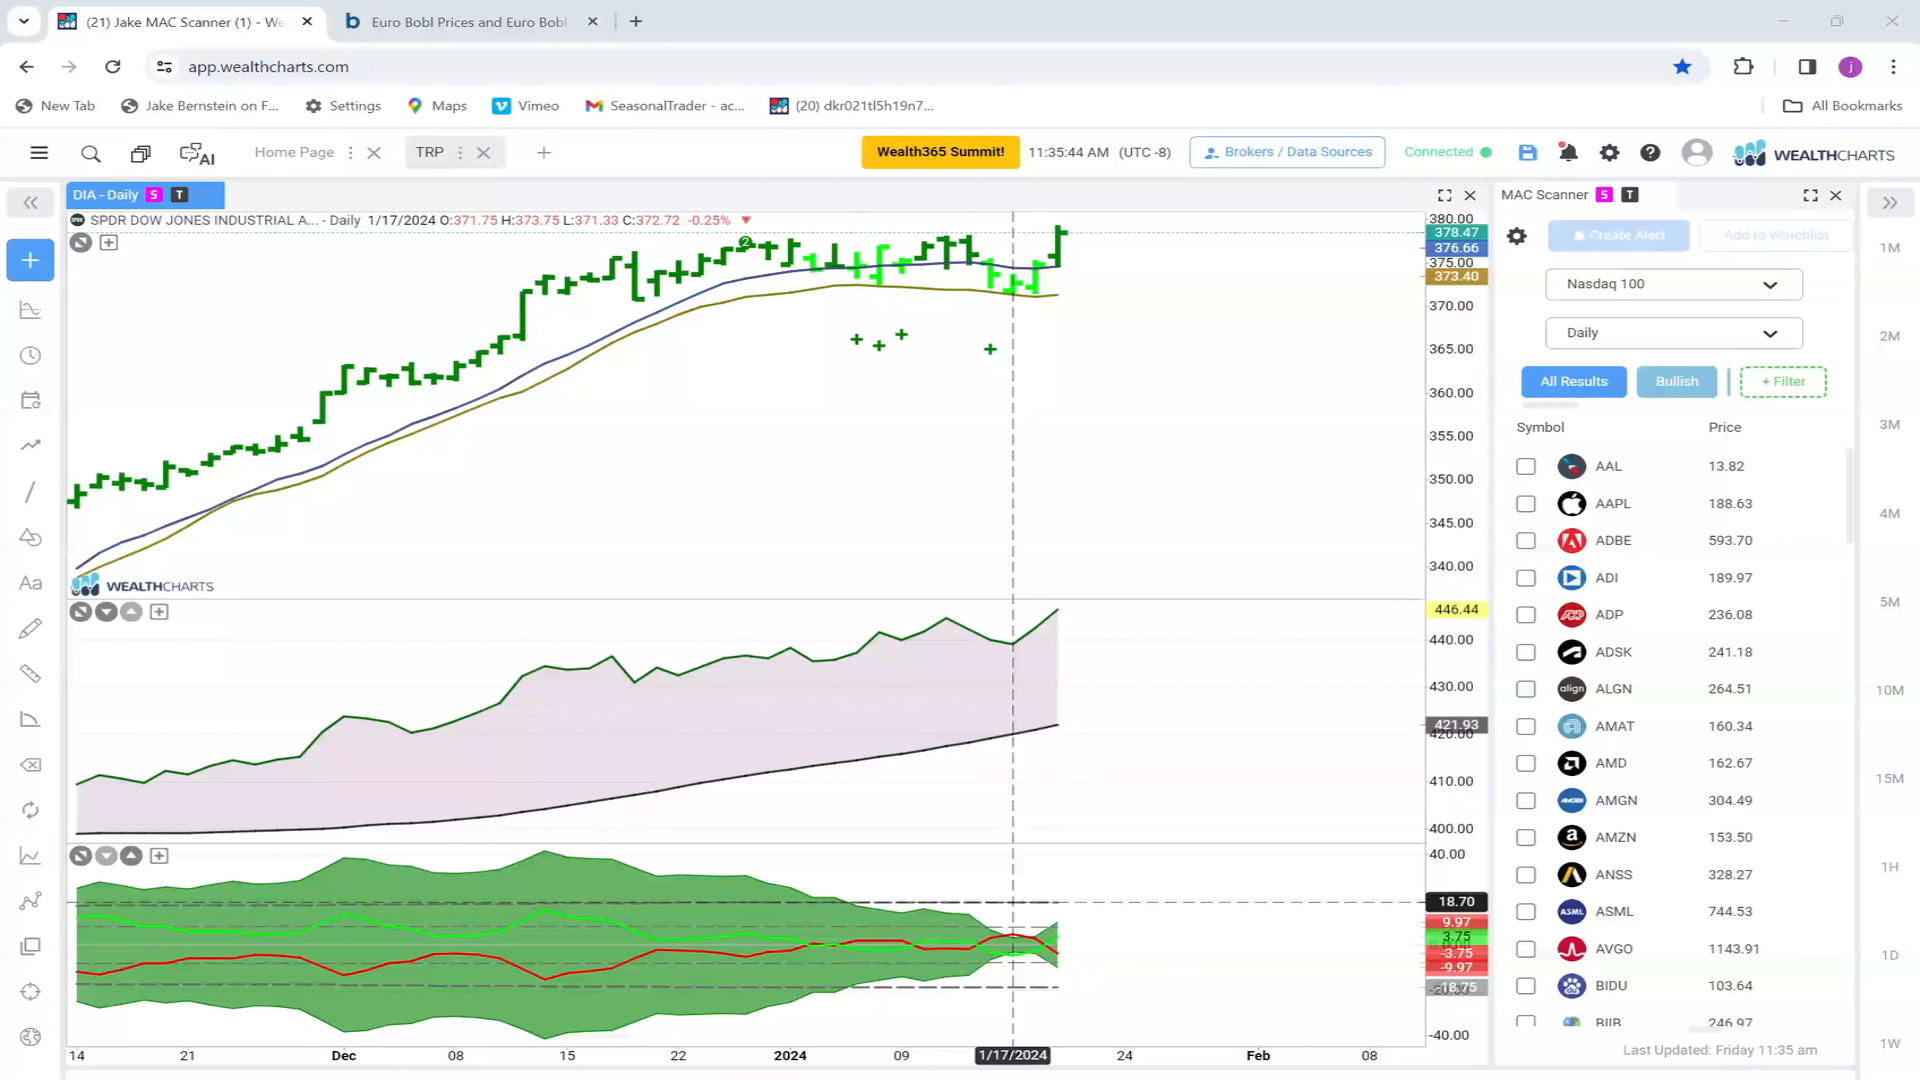Open the symbol search magnifier
1920x1080 pixels.
91,153
